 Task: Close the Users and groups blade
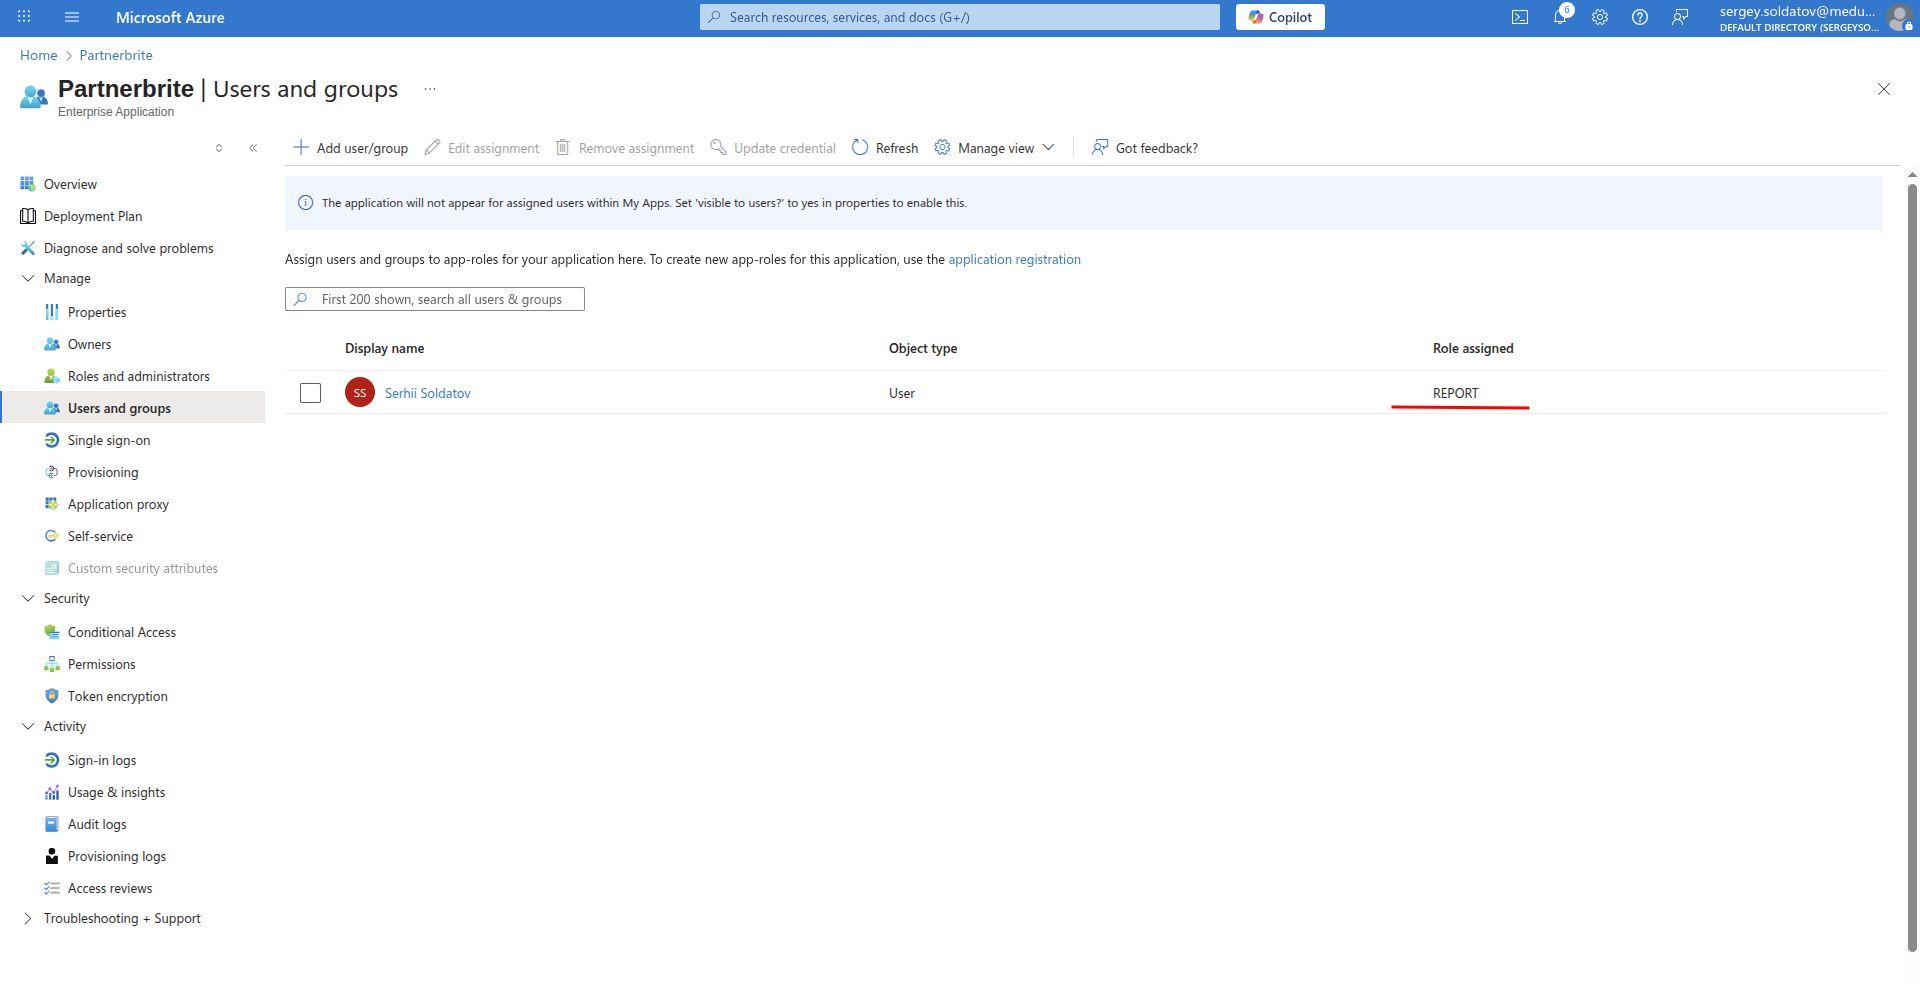click(x=1884, y=89)
